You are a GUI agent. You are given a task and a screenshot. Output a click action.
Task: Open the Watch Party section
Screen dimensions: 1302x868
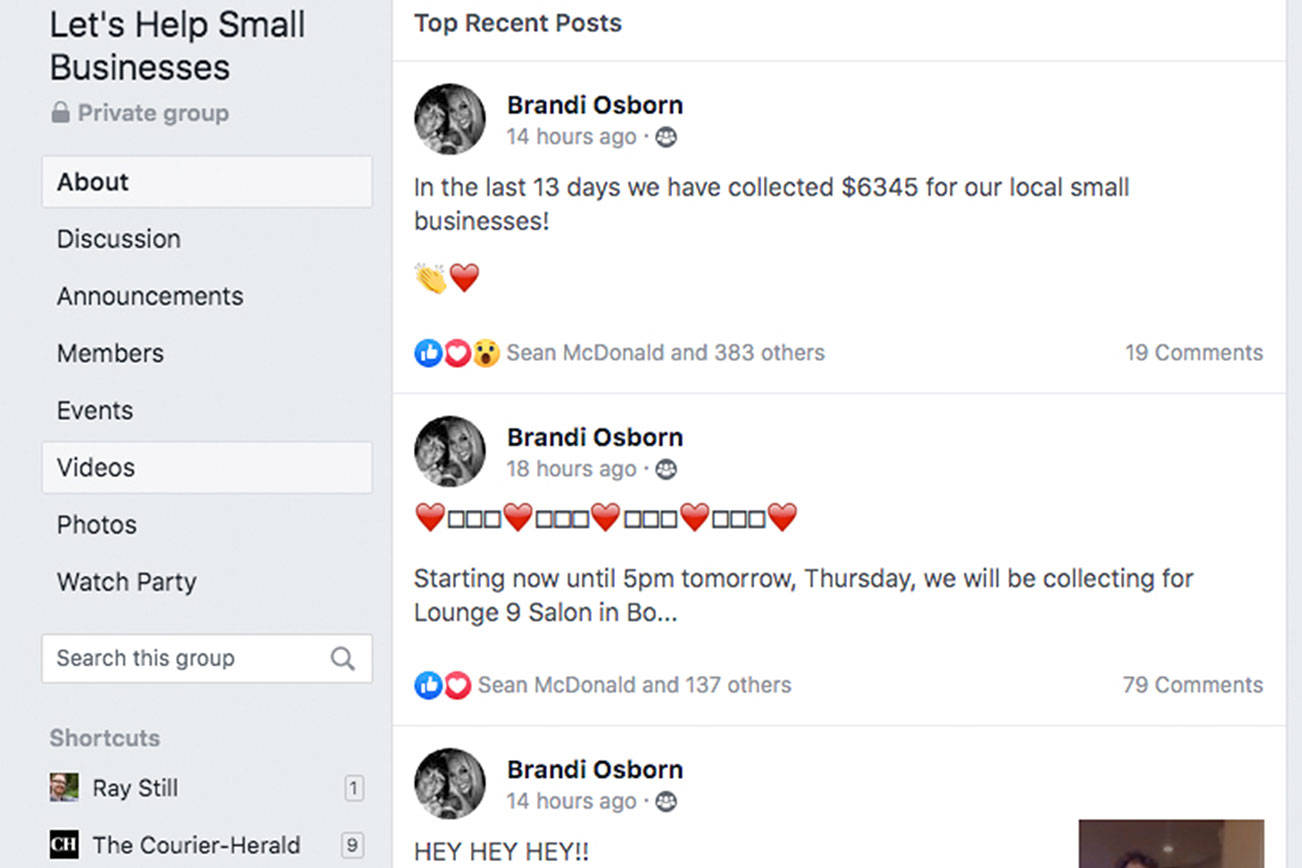[x=127, y=582]
